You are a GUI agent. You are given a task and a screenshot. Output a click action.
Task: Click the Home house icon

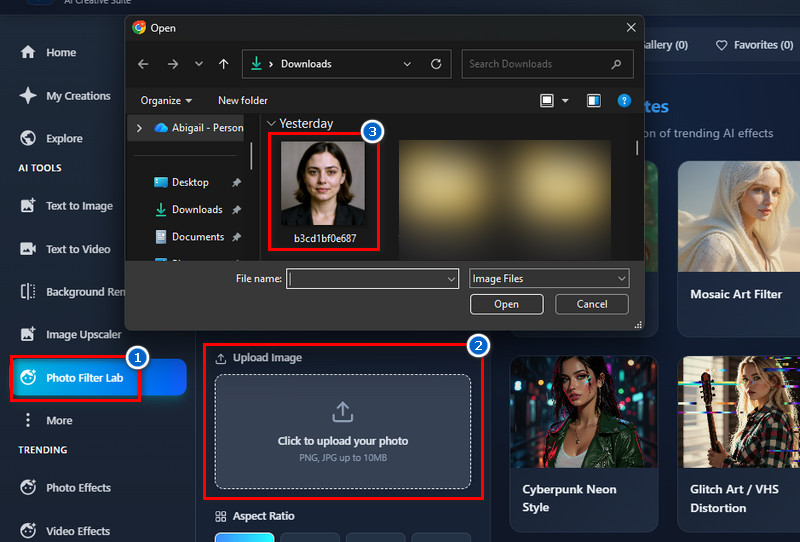coord(28,52)
